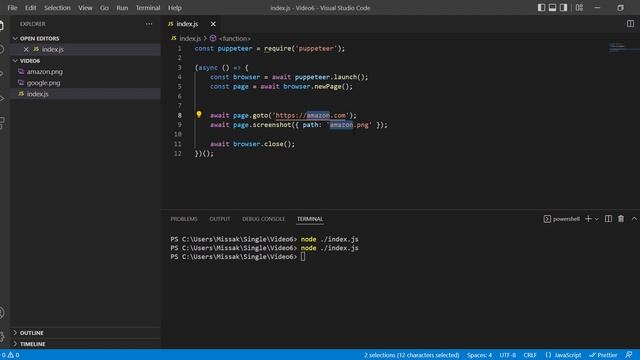Change encoding via UTF-8
This screenshot has height=360, width=640.
(507, 355)
